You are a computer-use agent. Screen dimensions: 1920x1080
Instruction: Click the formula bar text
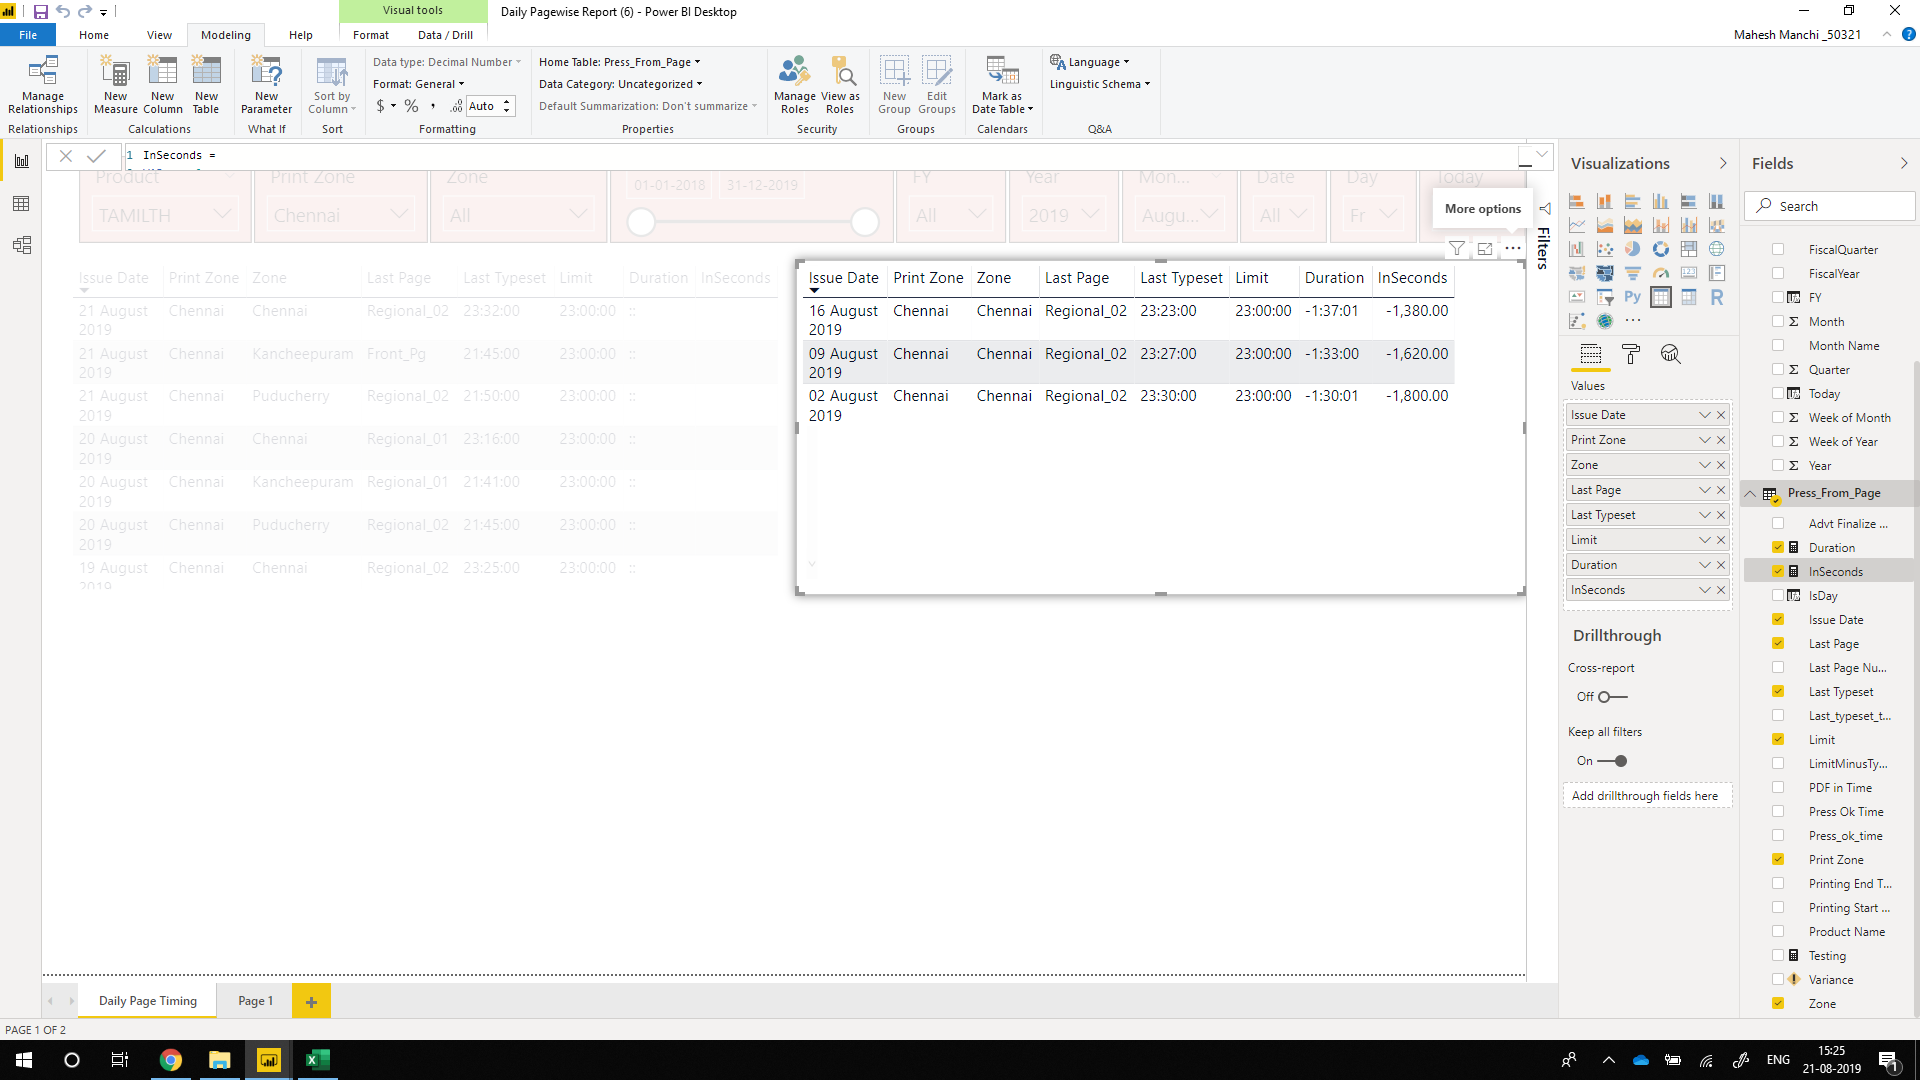180,155
